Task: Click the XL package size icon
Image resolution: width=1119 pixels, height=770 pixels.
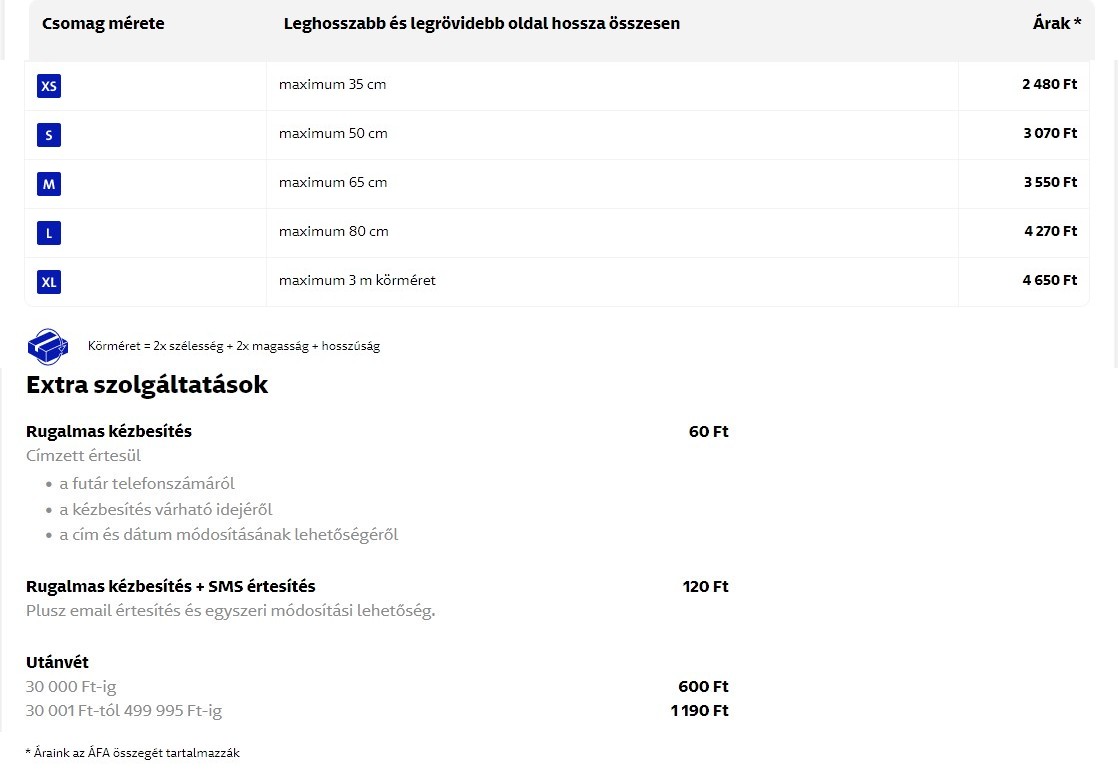Action: 49,282
